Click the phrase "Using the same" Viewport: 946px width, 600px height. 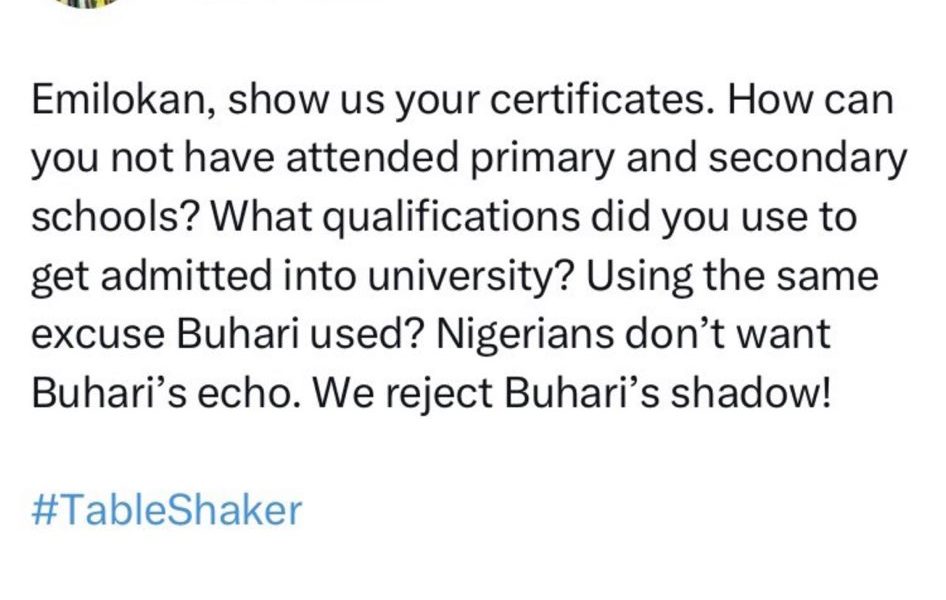click(x=732, y=275)
